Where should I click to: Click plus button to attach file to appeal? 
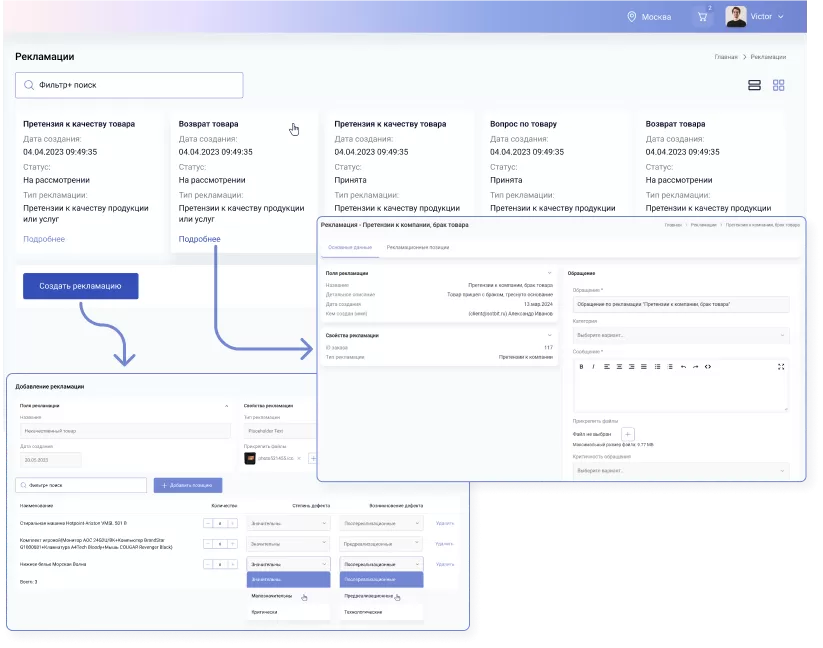tap(628, 434)
